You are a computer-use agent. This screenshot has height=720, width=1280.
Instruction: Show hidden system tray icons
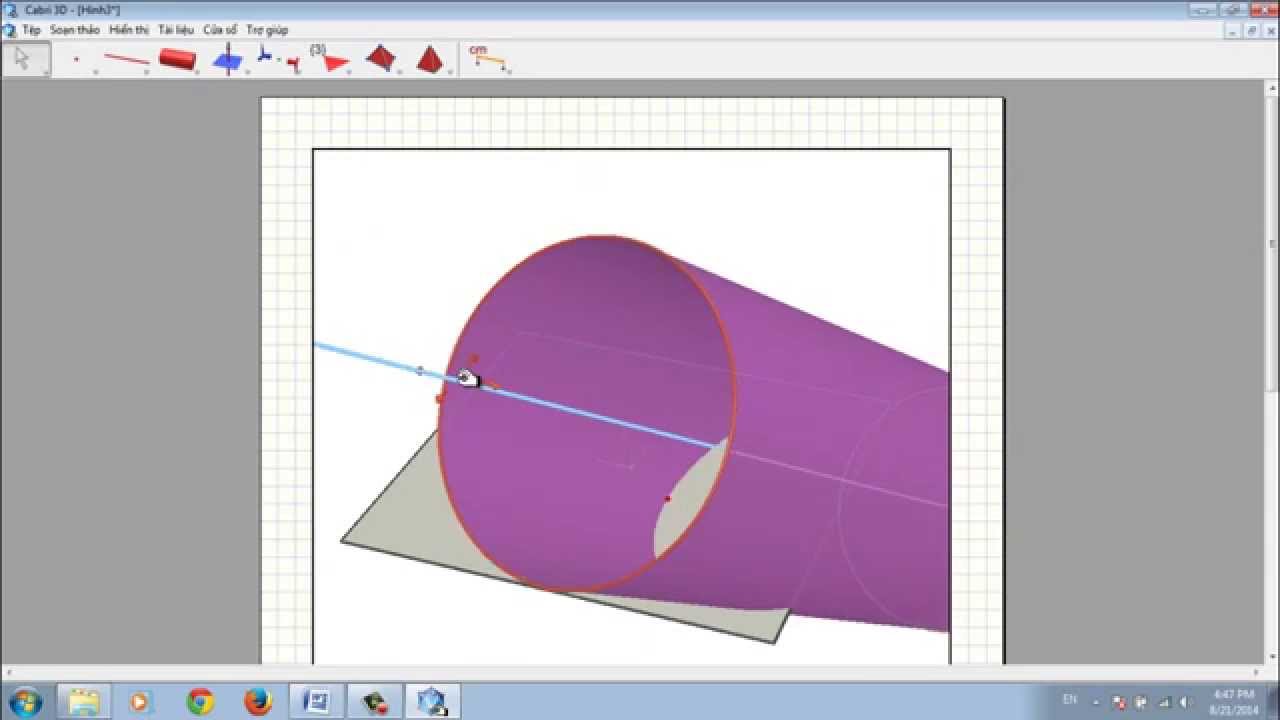pos(1096,702)
